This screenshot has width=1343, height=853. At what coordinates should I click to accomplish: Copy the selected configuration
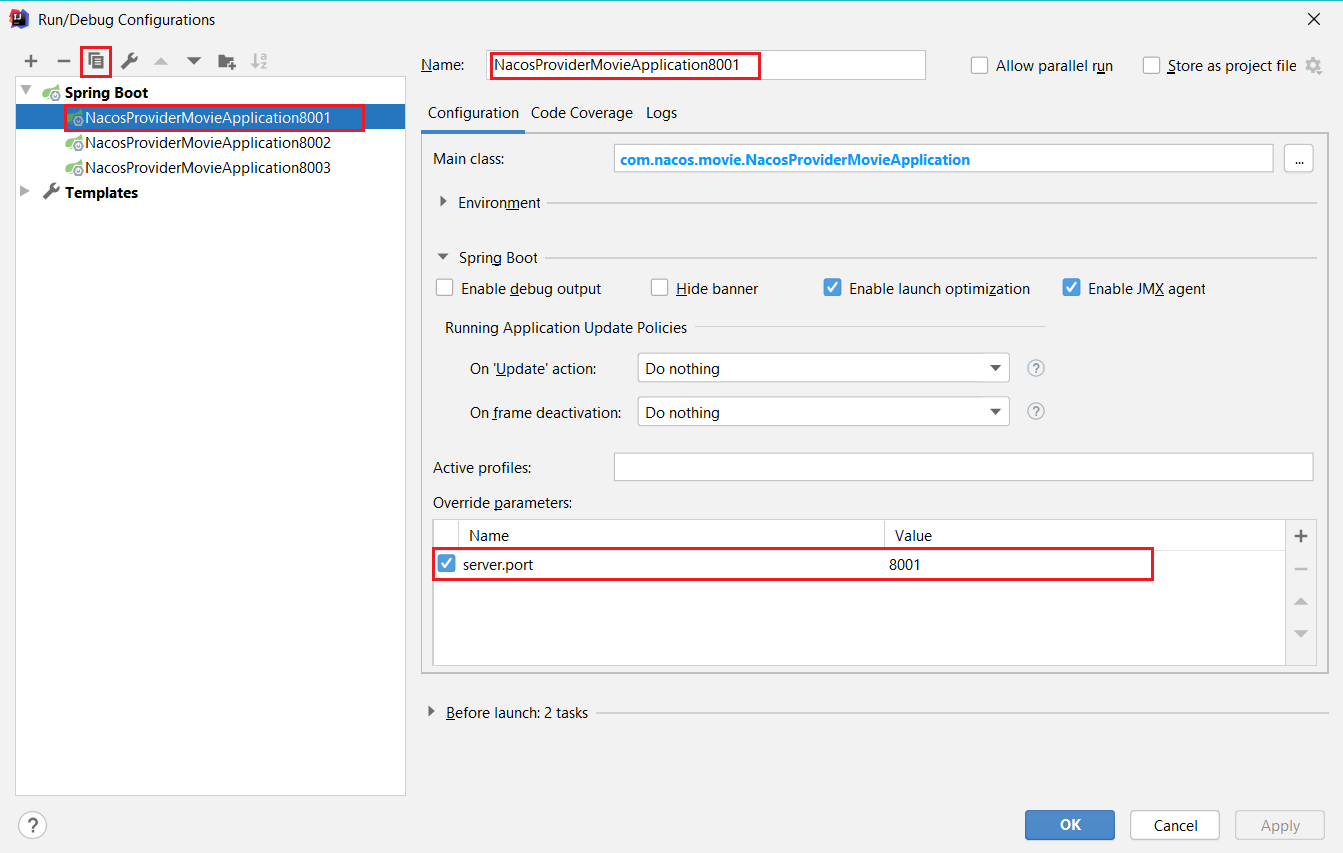pyautogui.click(x=96, y=61)
